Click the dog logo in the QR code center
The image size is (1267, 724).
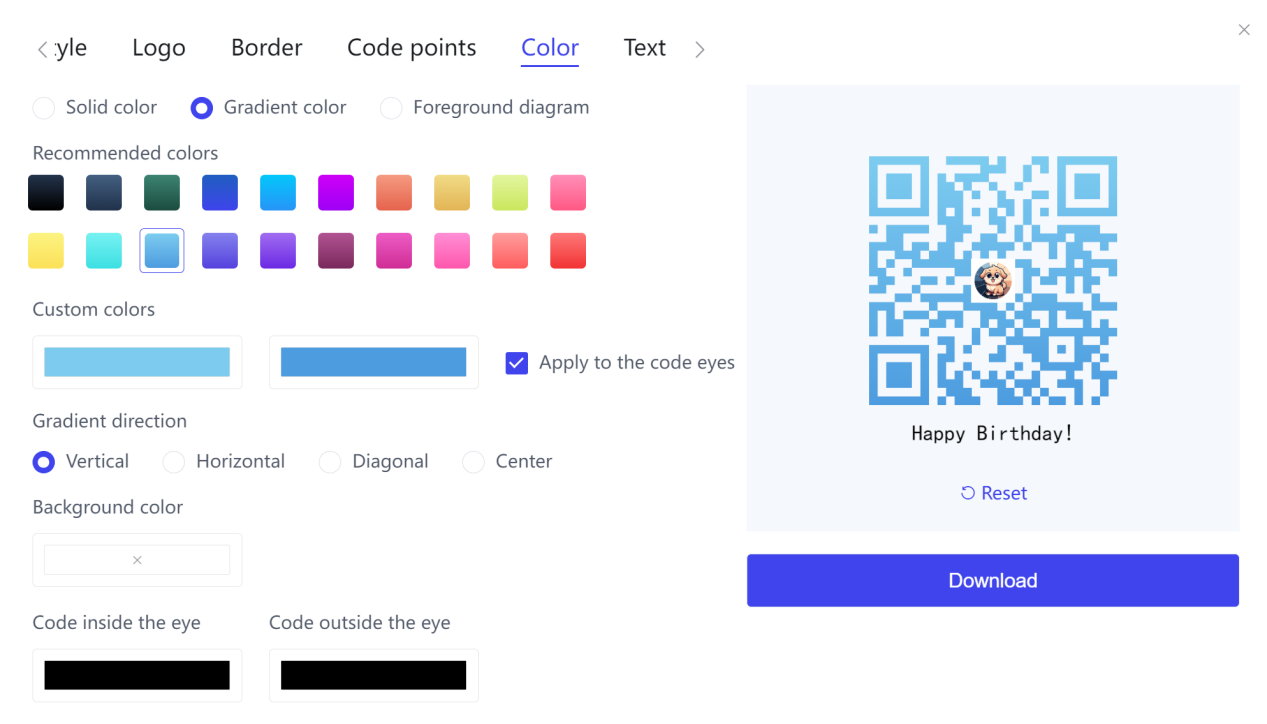993,280
